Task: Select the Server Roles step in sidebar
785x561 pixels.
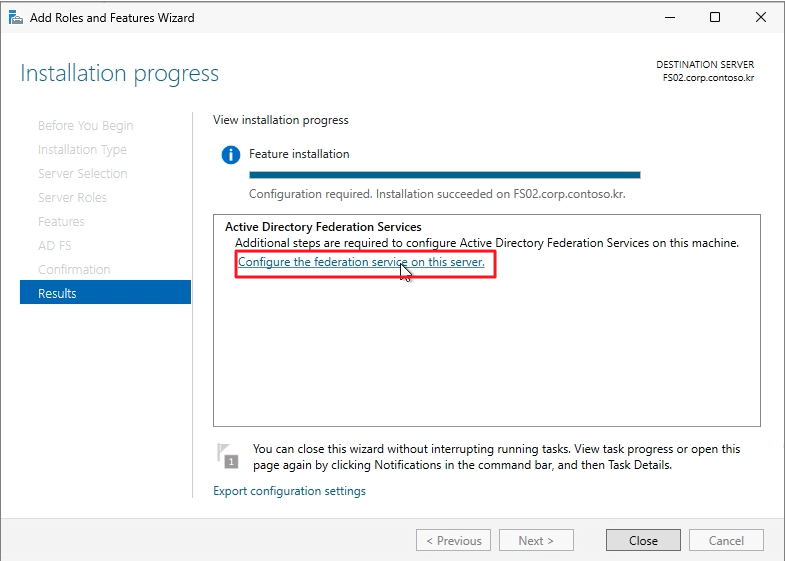Action: coord(72,197)
